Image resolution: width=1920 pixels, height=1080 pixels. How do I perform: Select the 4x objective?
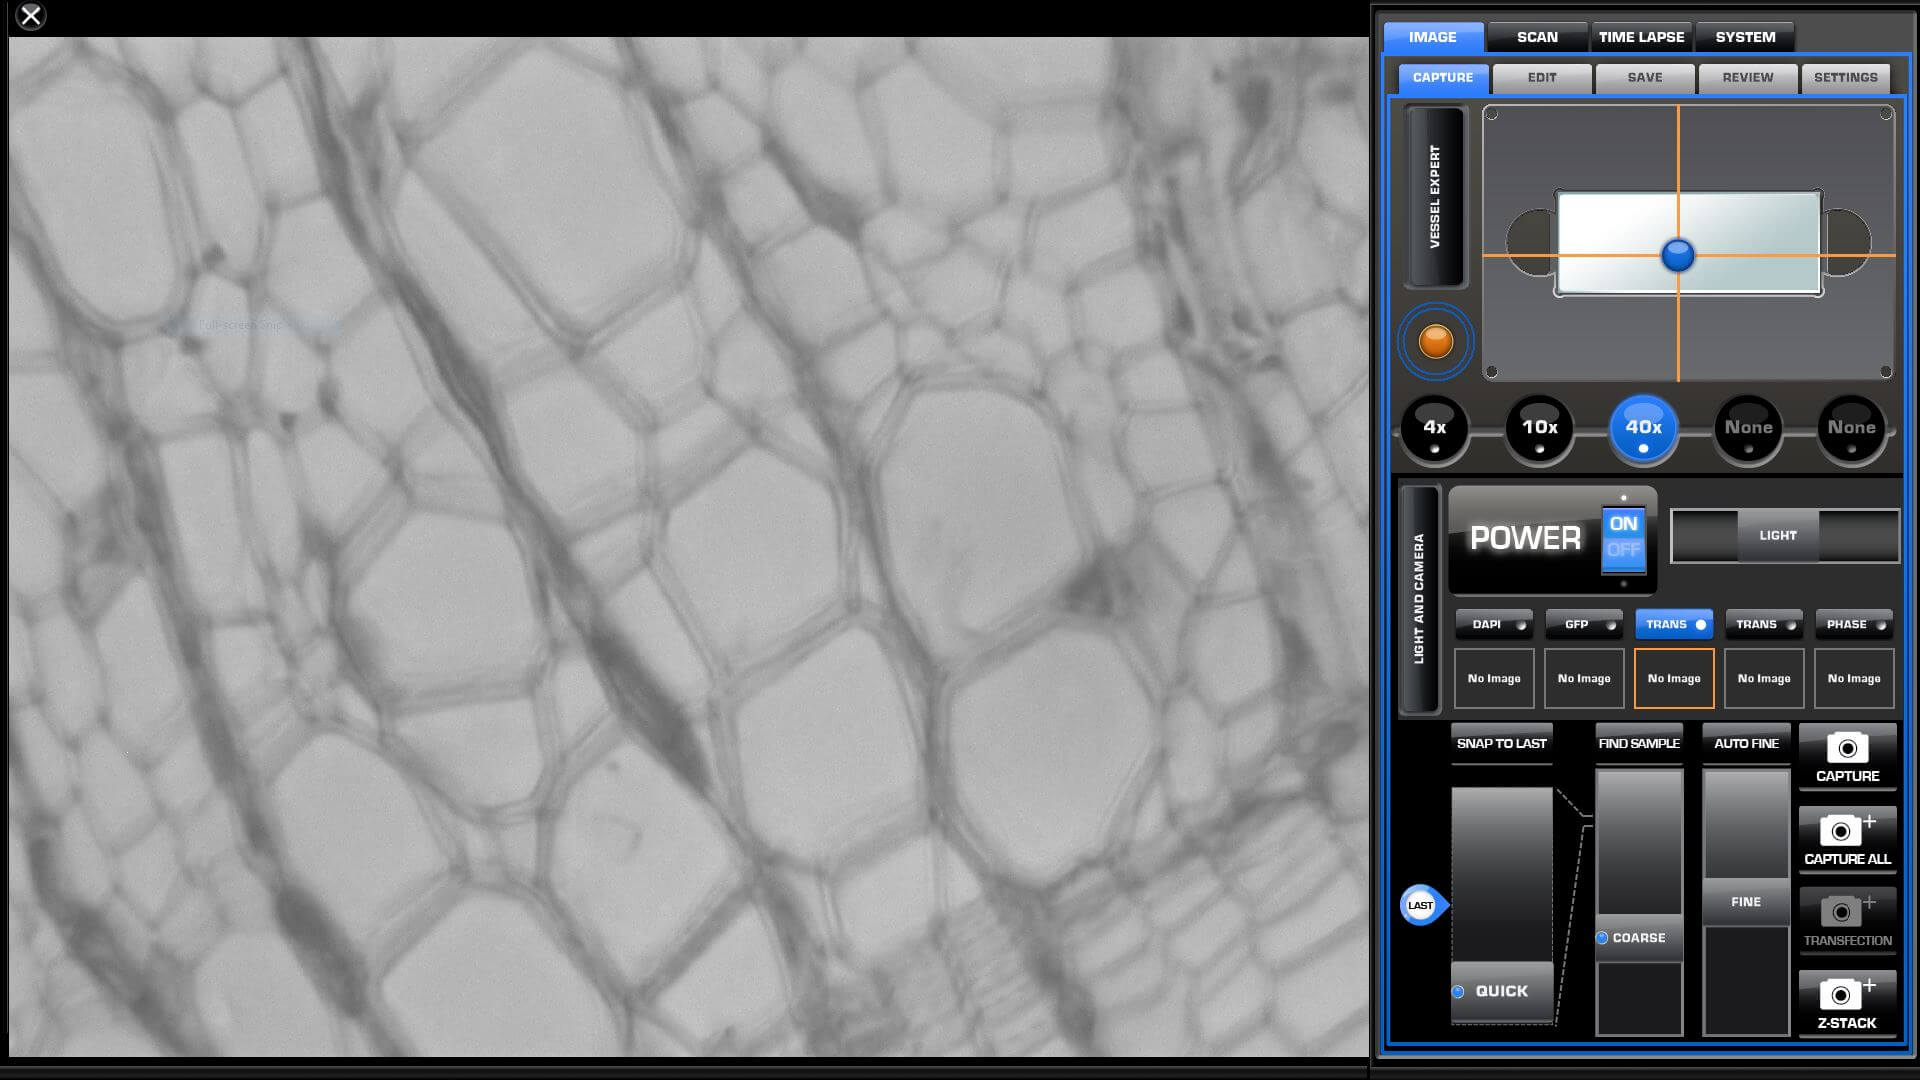coord(1434,428)
